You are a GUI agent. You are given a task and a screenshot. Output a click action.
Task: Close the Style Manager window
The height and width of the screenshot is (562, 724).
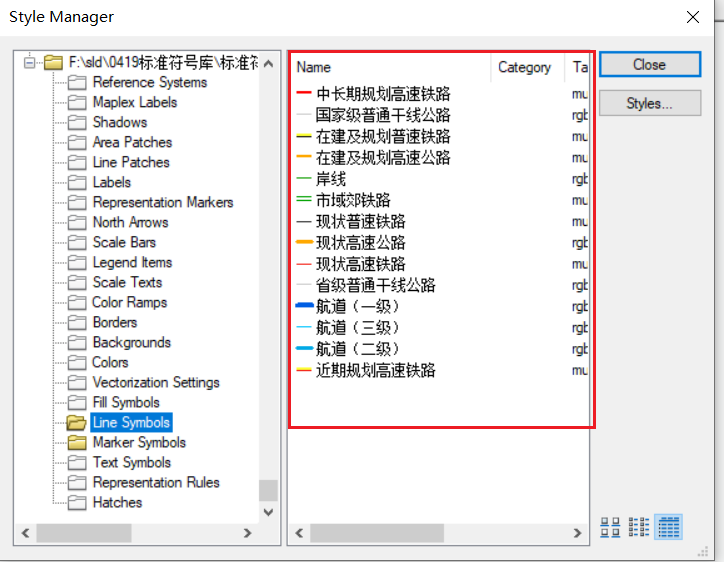point(693,17)
